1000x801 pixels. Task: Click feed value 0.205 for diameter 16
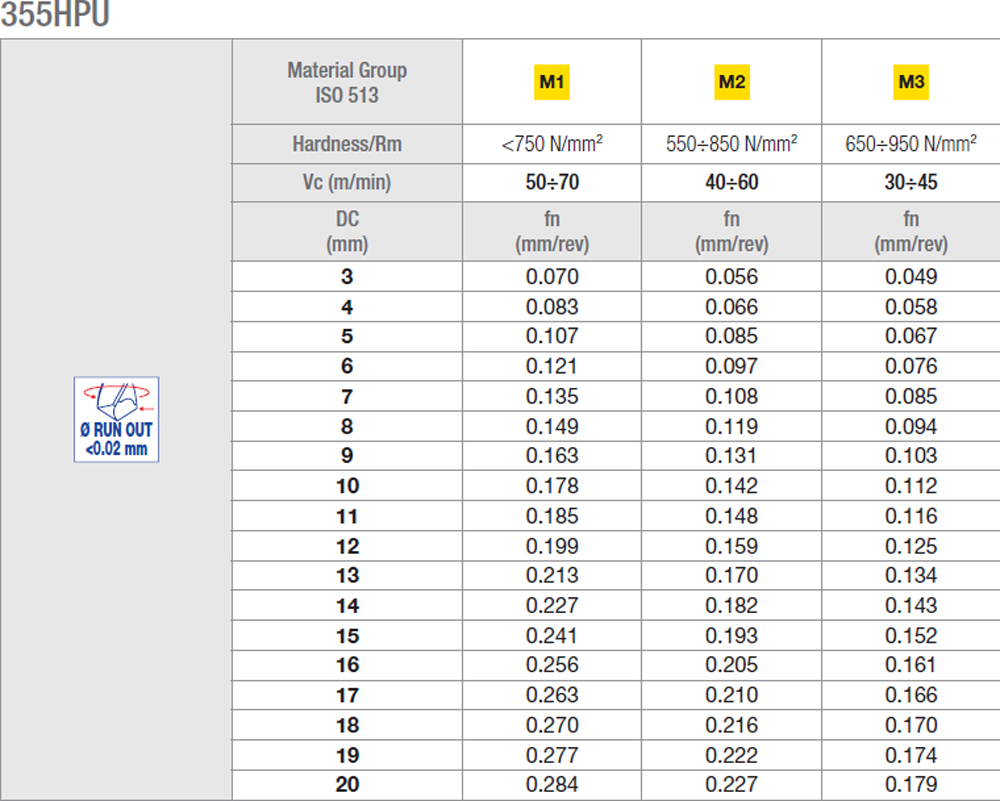[x=732, y=665]
